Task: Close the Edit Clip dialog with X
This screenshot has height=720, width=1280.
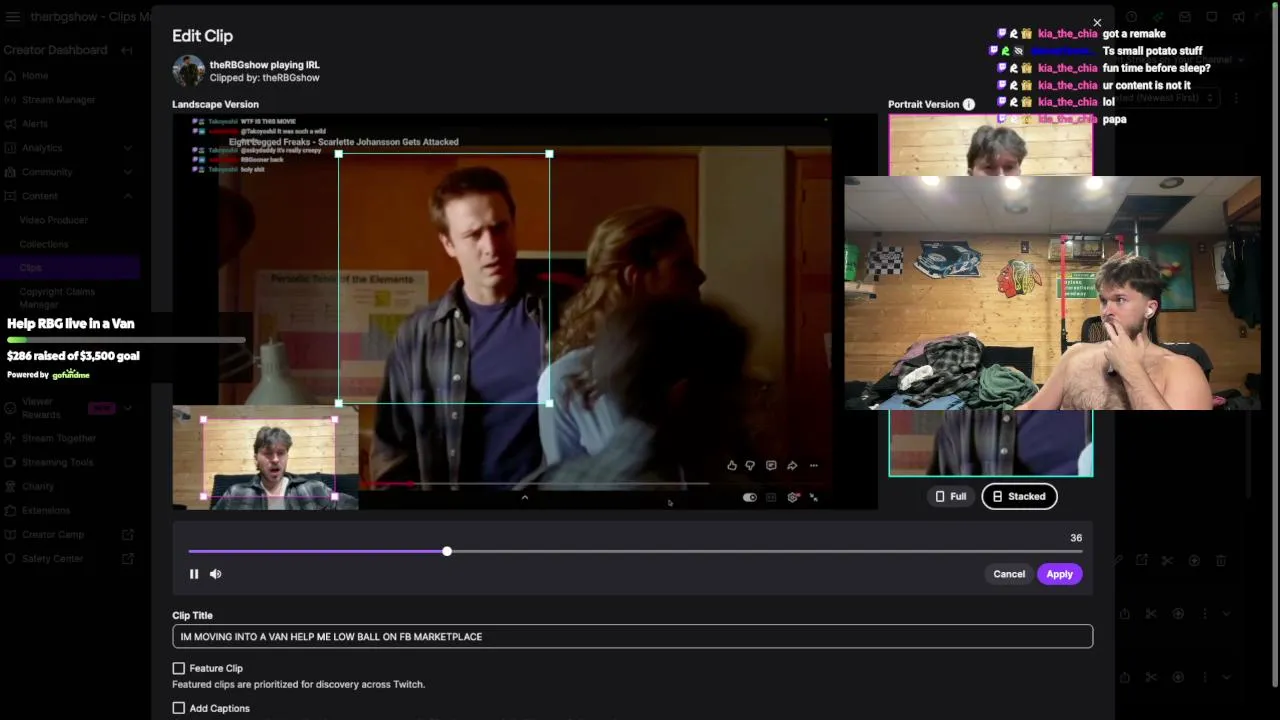Action: 1097,23
